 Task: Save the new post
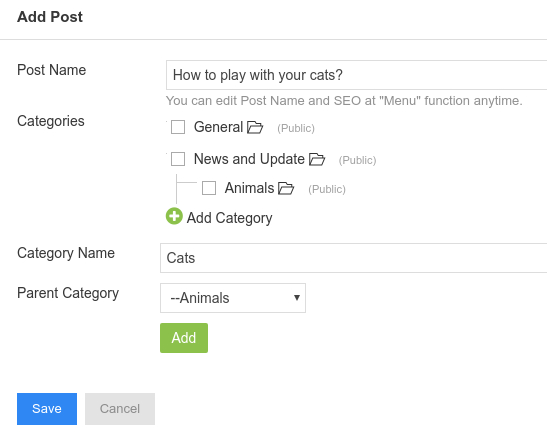pos(47,409)
